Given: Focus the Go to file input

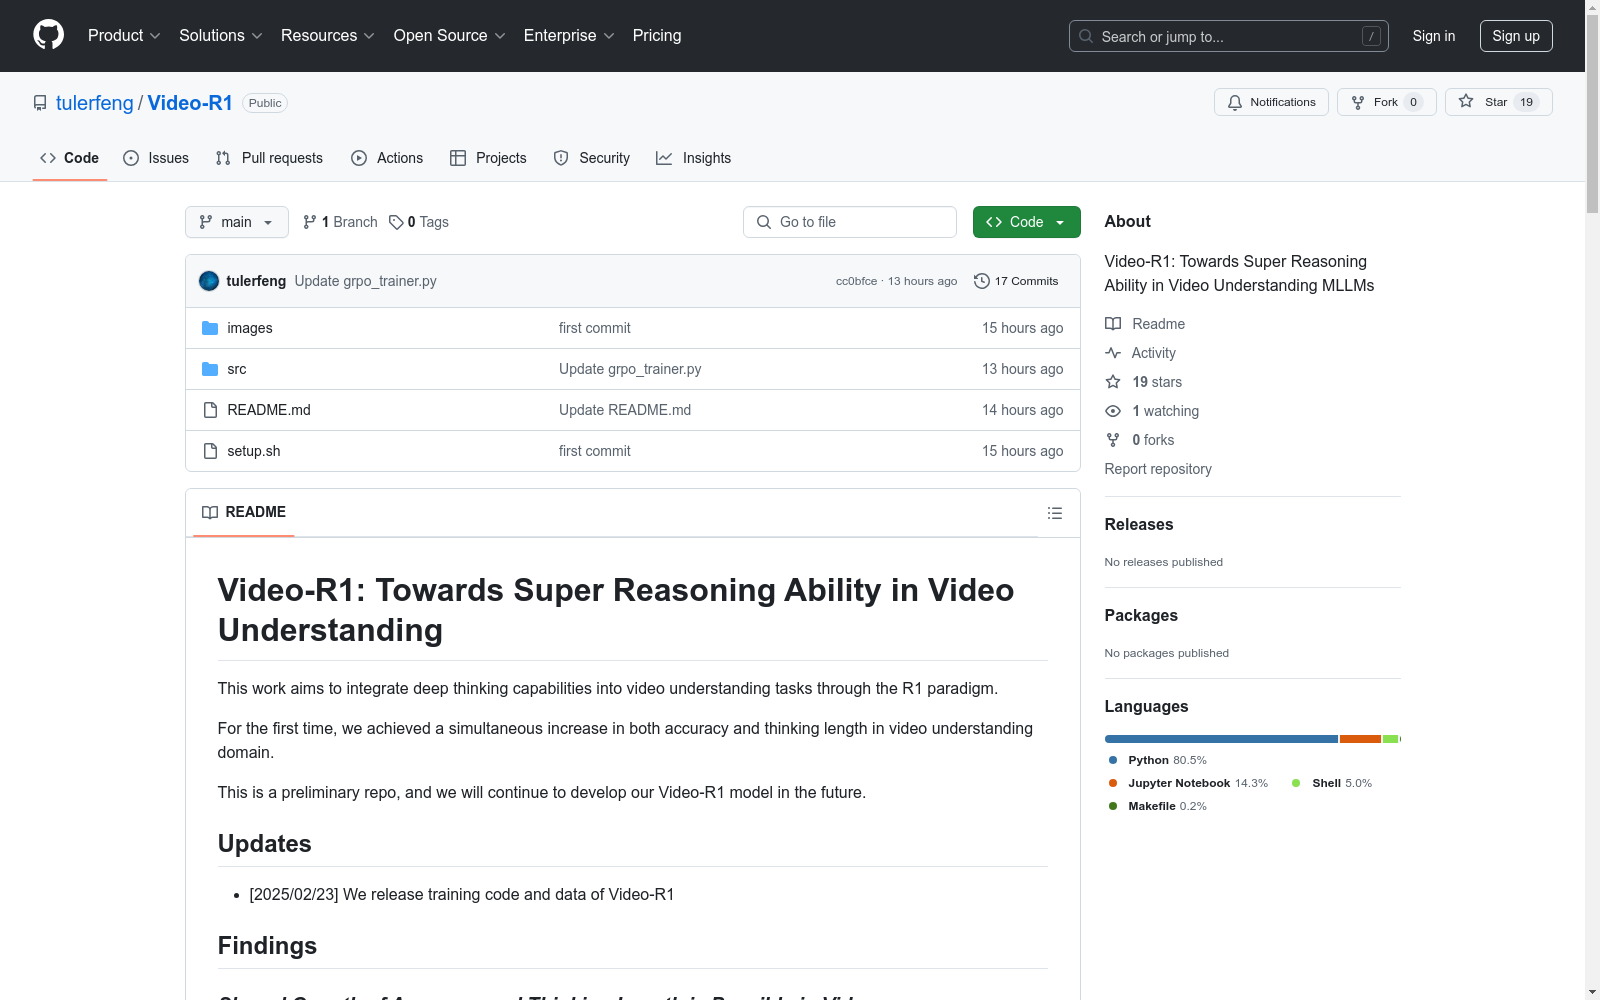Looking at the screenshot, I should 850,222.
